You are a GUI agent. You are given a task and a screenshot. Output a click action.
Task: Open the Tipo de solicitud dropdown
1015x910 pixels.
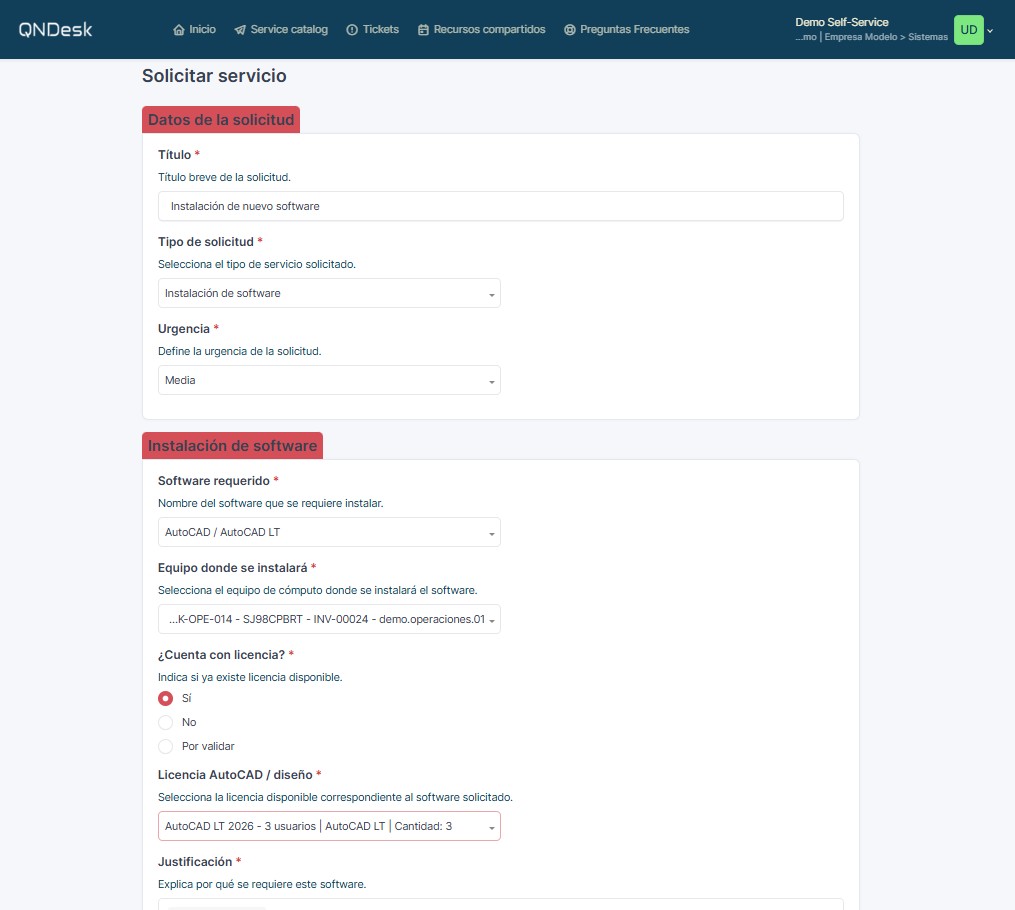coord(329,293)
